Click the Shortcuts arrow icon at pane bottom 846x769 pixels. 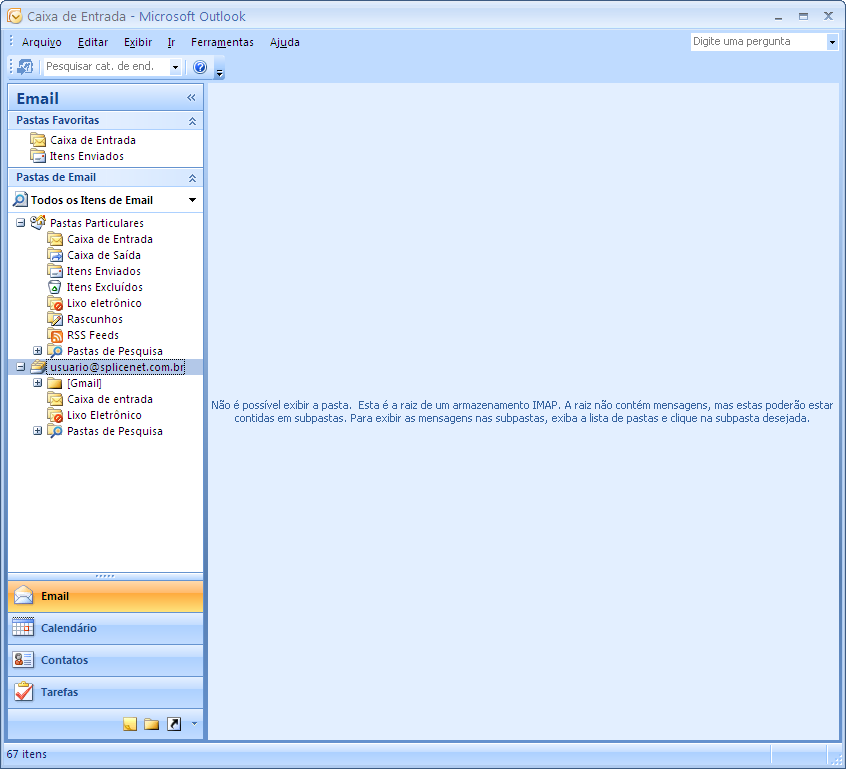click(174, 724)
